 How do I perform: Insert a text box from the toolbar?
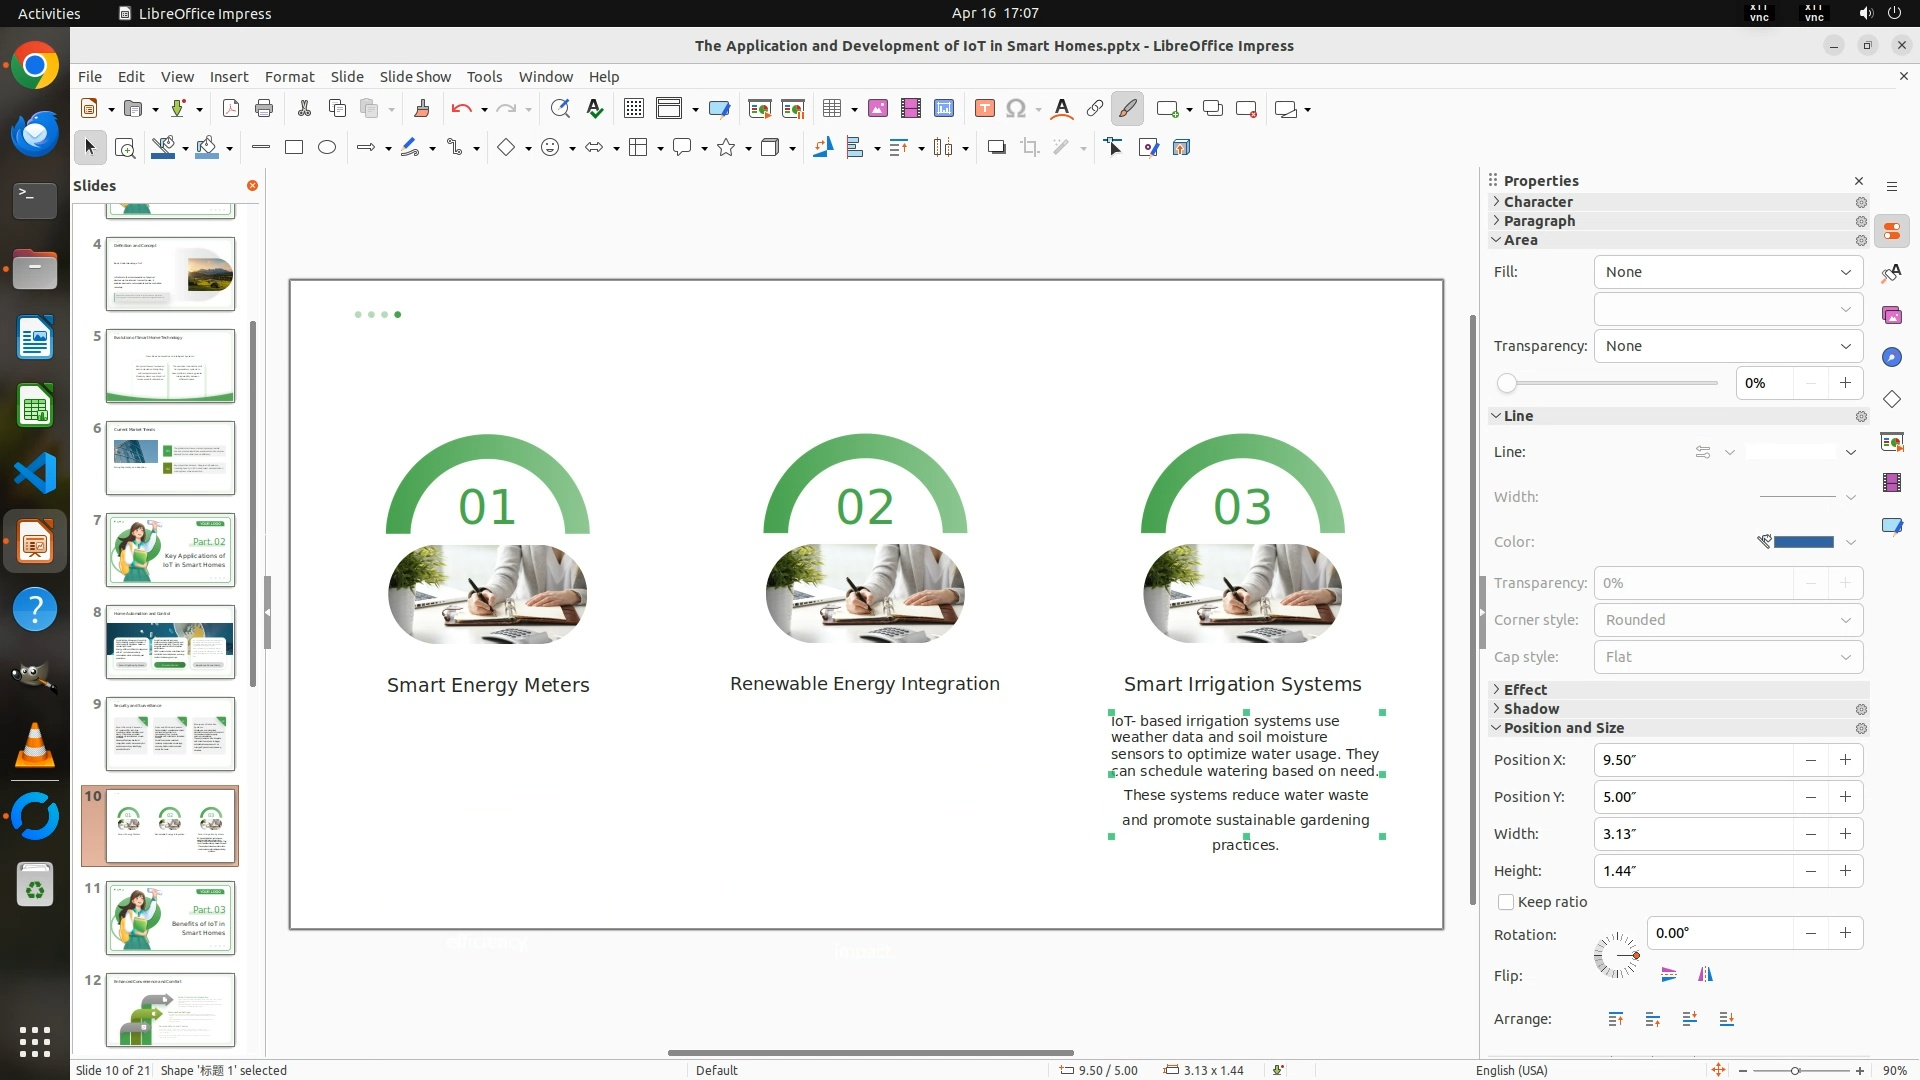coord(984,109)
